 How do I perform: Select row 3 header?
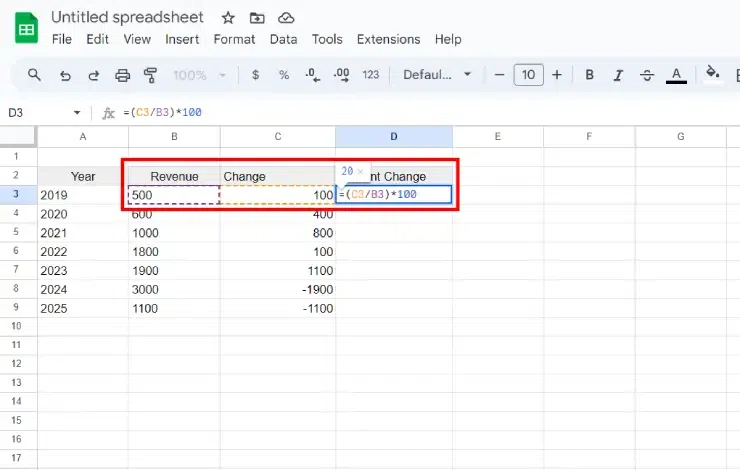16,194
